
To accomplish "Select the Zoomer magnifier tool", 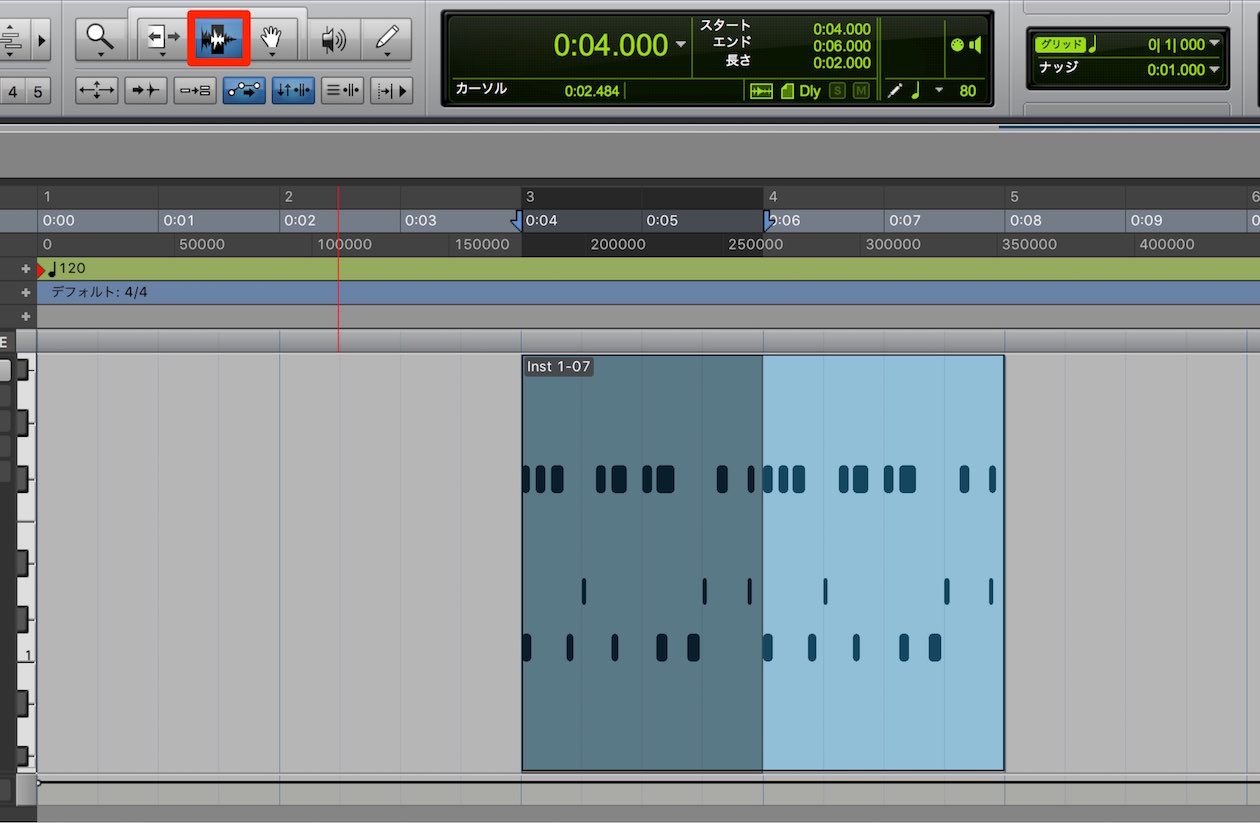I will point(100,39).
